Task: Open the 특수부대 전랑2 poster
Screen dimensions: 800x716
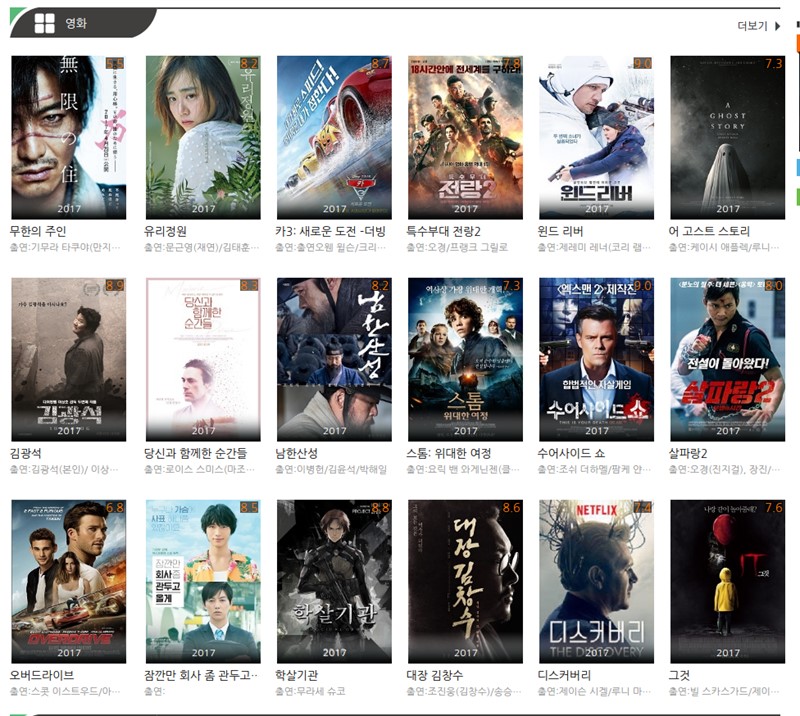Action: pyautogui.click(x=465, y=137)
